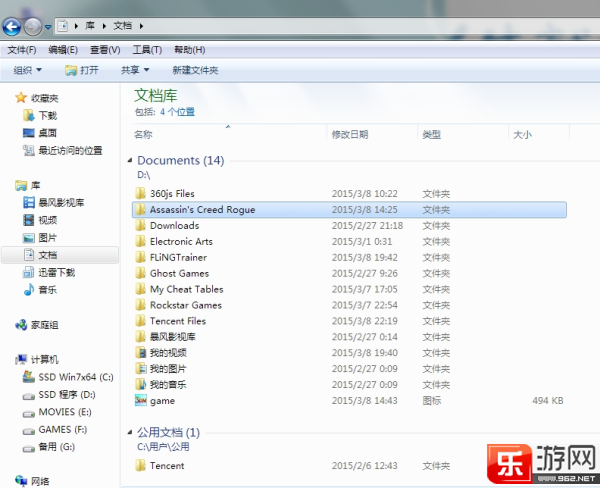The width and height of the screenshot is (600, 488).
Task: Select the 暴风影视库 folder in the file list
Action: (x=349, y=337)
